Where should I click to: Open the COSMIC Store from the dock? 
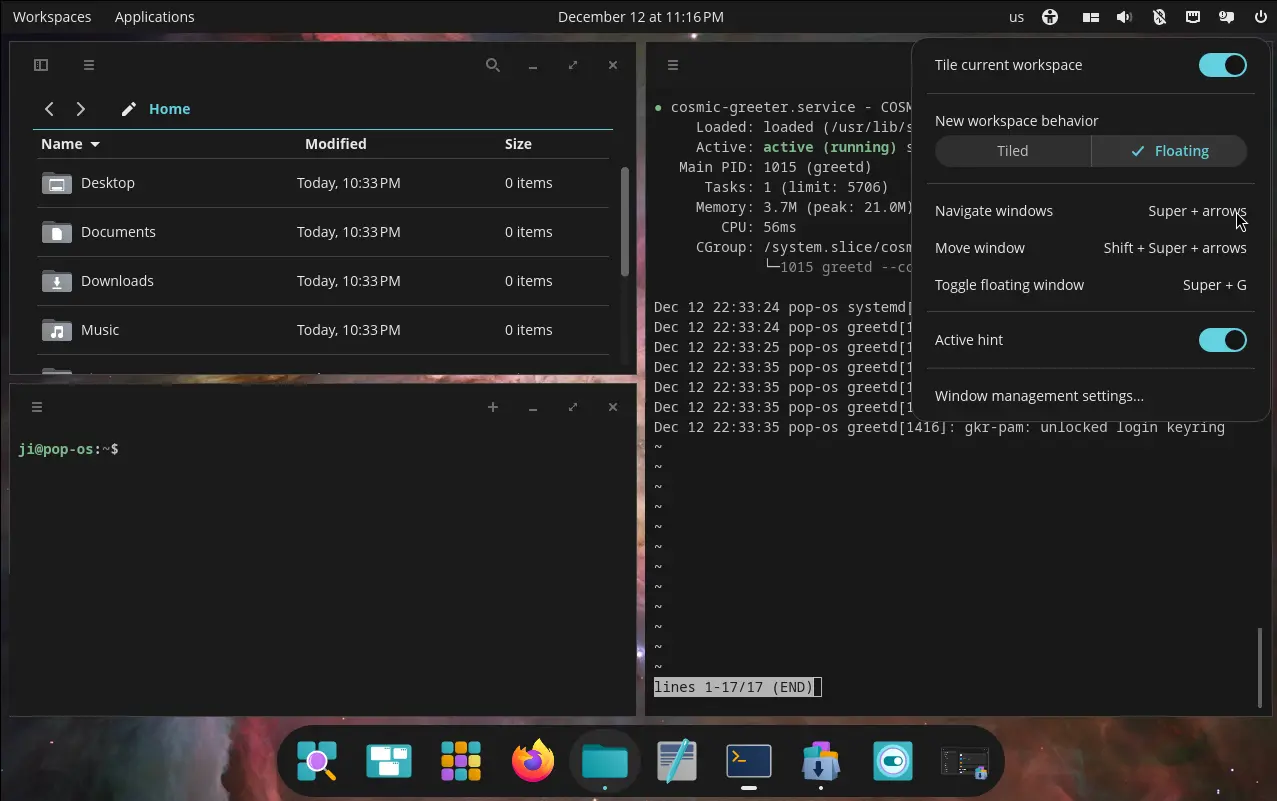(821, 762)
